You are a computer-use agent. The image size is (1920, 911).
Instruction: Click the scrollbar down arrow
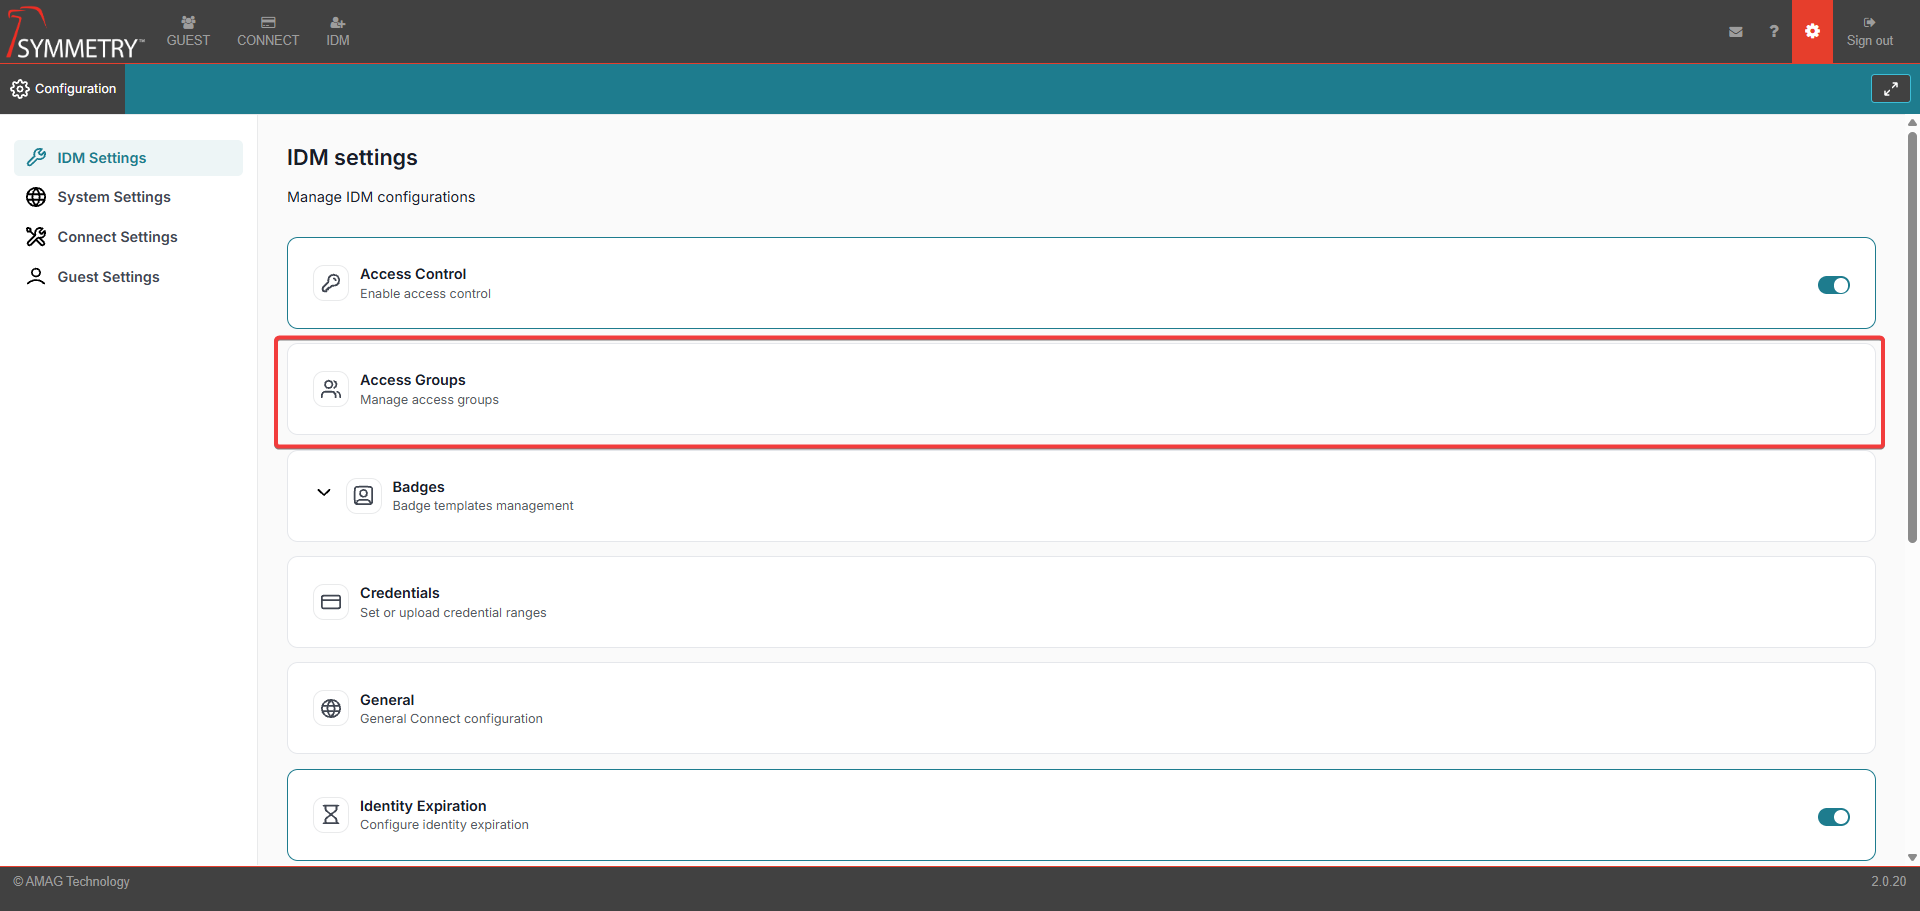coord(1912,857)
